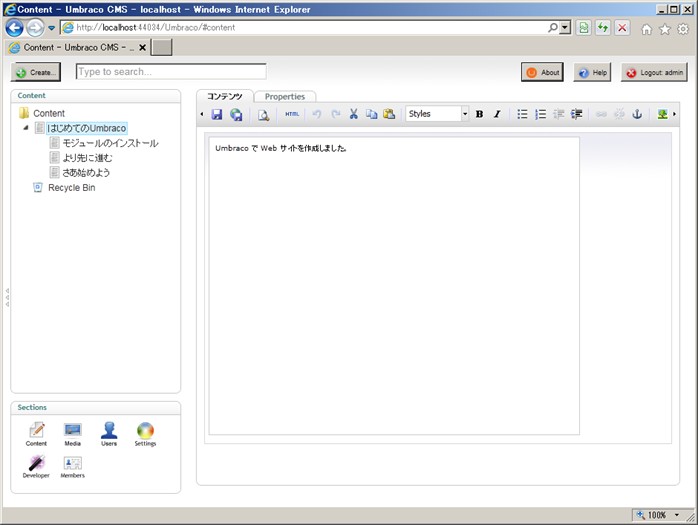Close the Content - Umbraco CMS tab
Viewport: 698px width, 525px height.
(142, 47)
